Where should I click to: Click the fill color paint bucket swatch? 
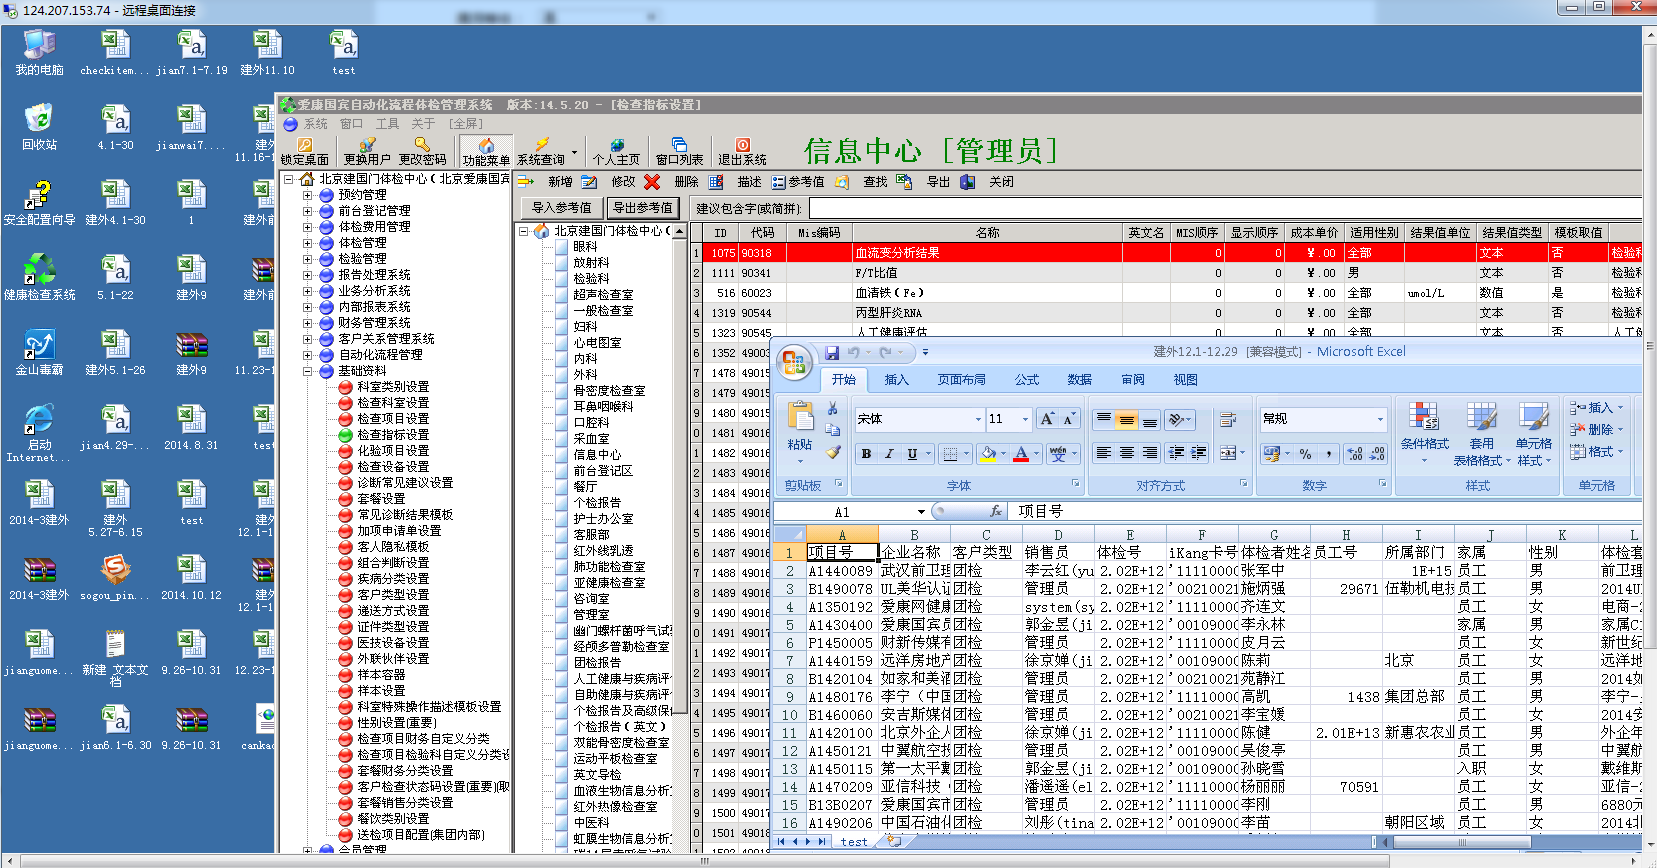pyautogui.click(x=988, y=454)
